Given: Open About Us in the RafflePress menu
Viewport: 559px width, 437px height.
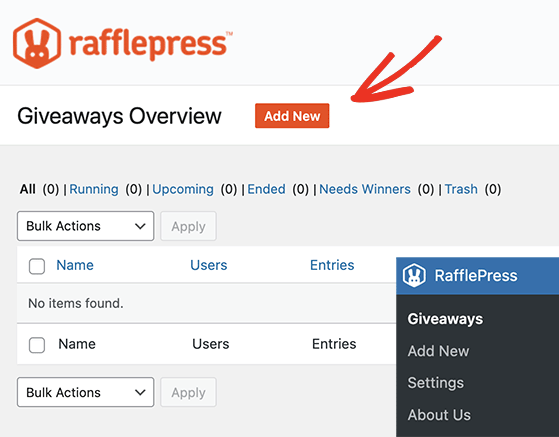Looking at the screenshot, I should [x=439, y=415].
